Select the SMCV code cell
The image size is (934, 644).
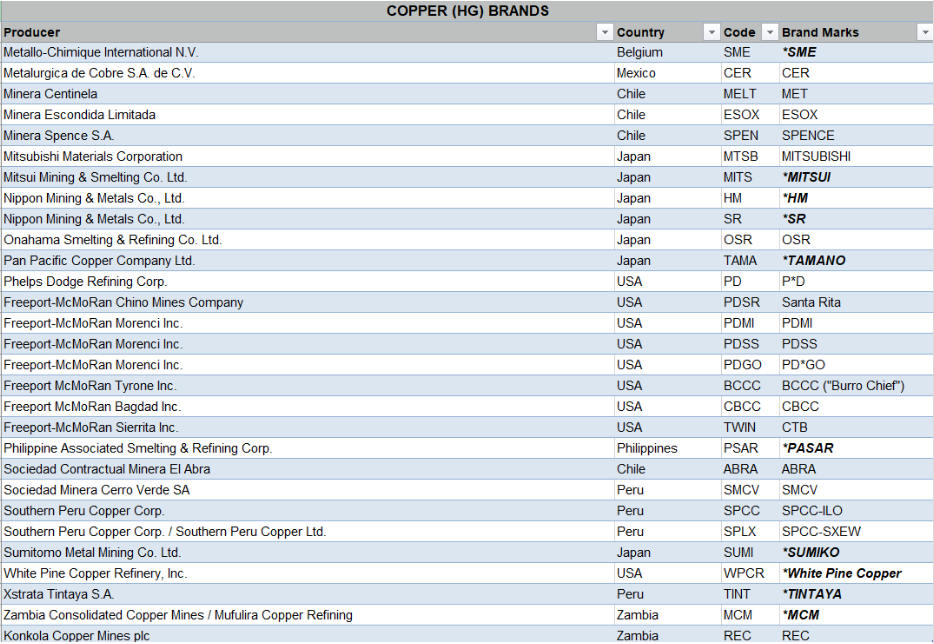click(x=750, y=490)
